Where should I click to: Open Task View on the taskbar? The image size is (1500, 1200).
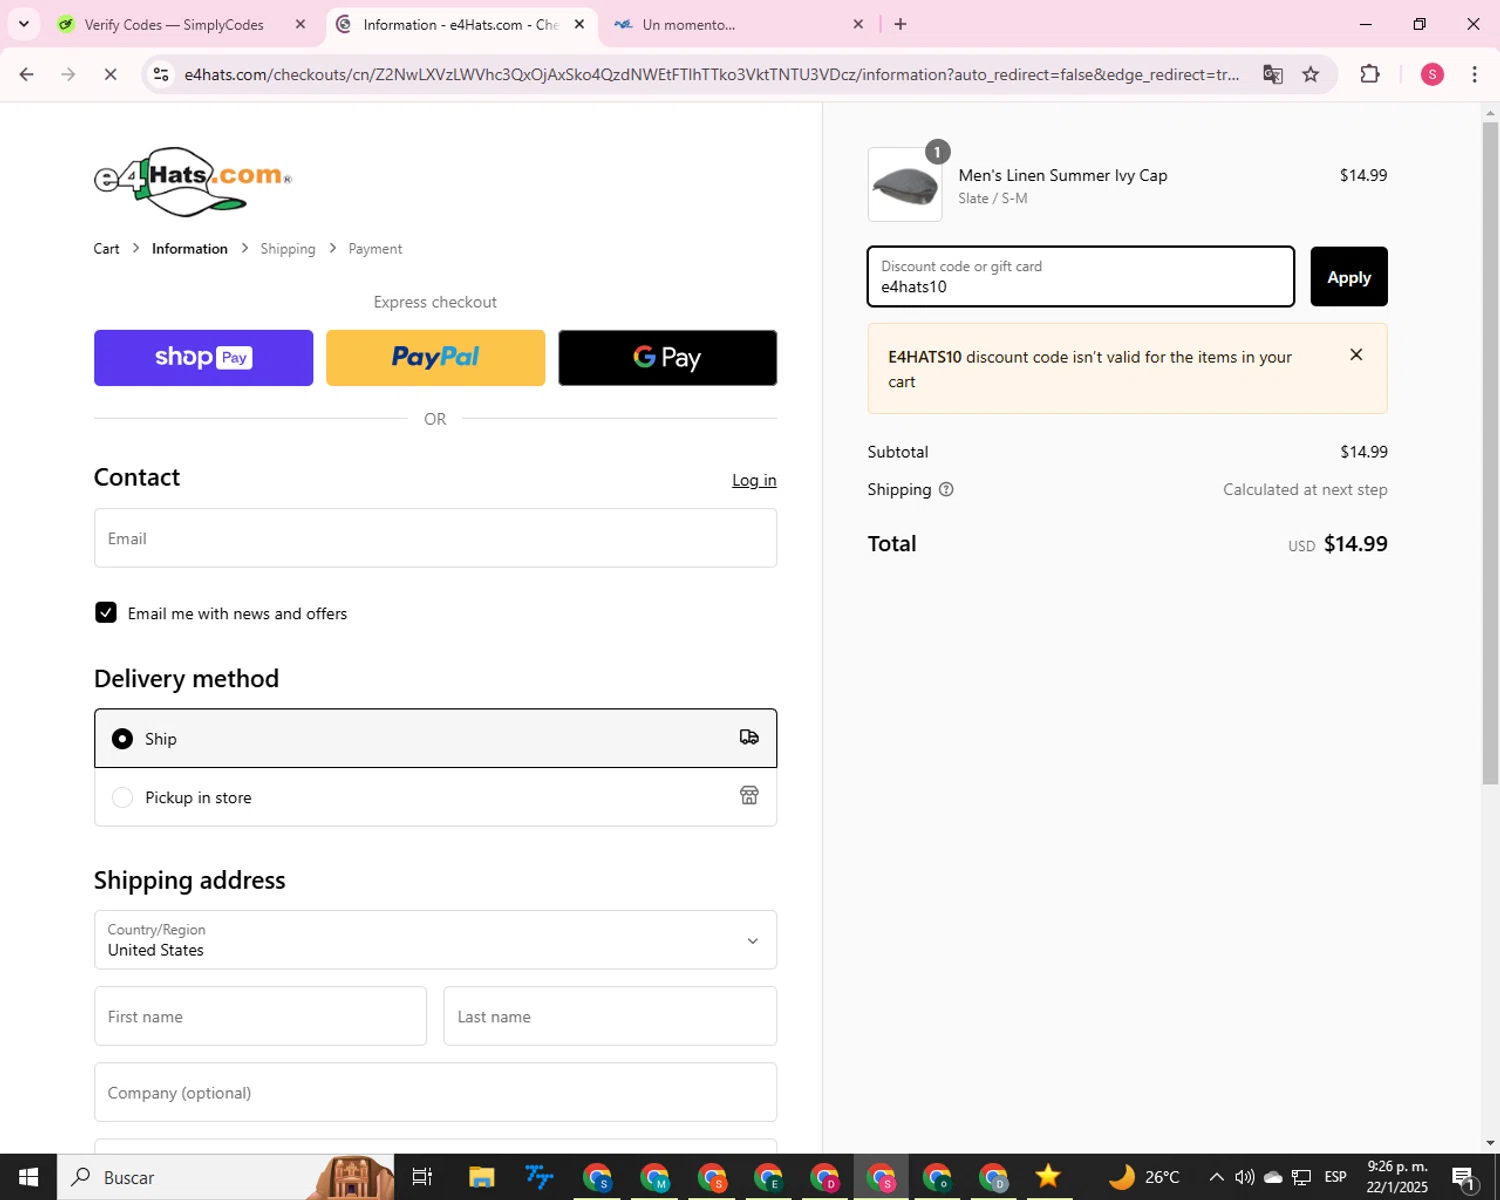pyautogui.click(x=422, y=1177)
